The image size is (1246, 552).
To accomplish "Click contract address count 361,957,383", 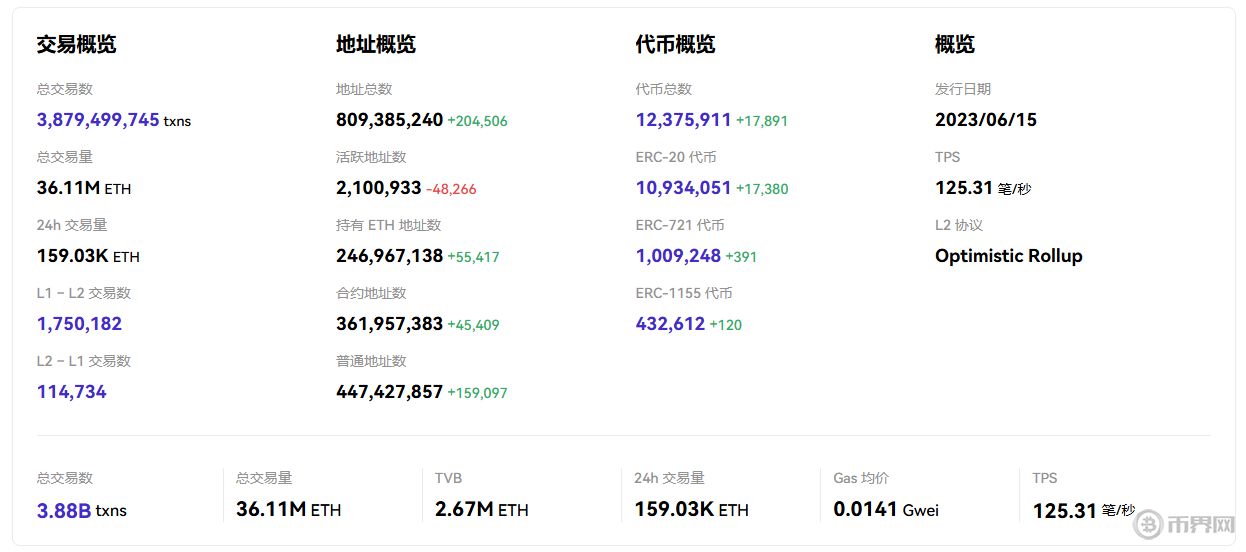I will pyautogui.click(x=389, y=324).
